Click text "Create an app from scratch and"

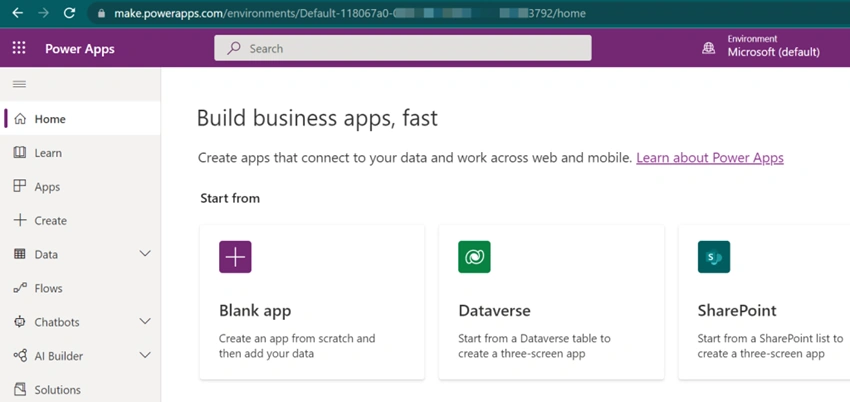(x=297, y=339)
